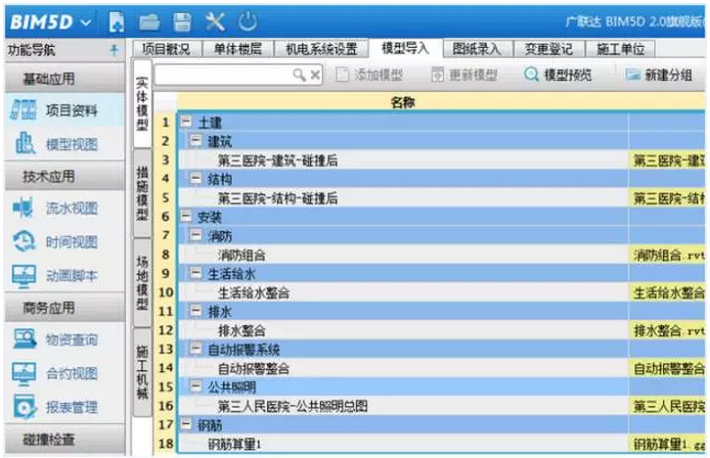
Task: Click the new project file icon
Action: (x=117, y=20)
